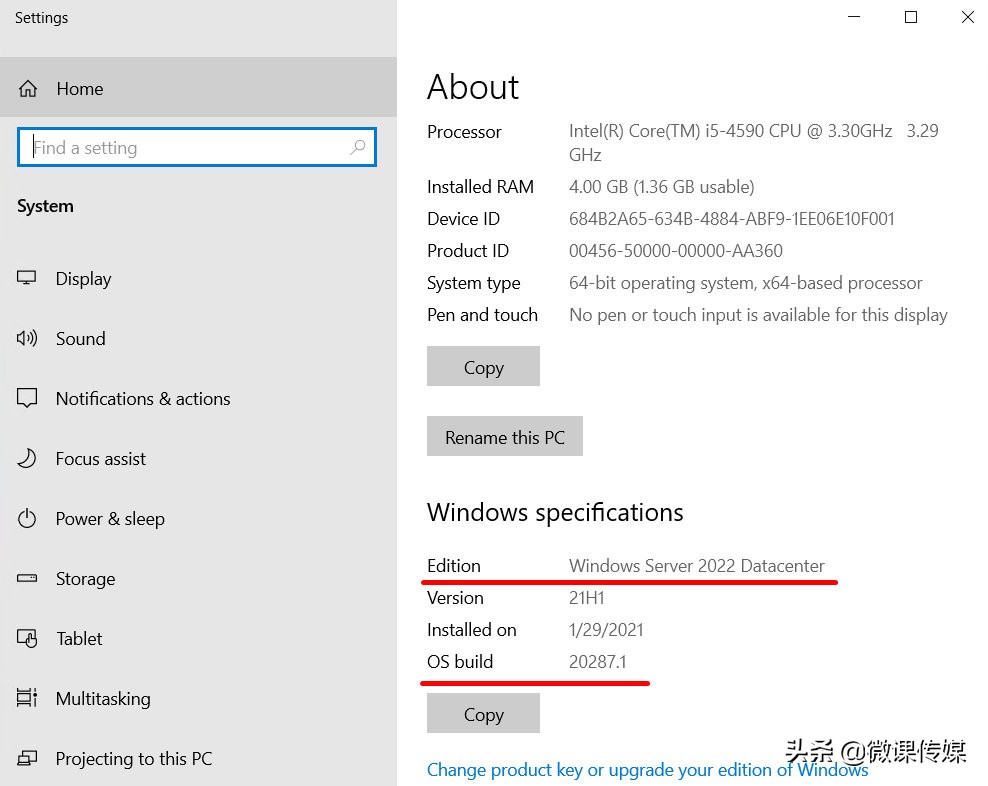Click the About page heading
988x786 pixels.
pyautogui.click(x=473, y=87)
